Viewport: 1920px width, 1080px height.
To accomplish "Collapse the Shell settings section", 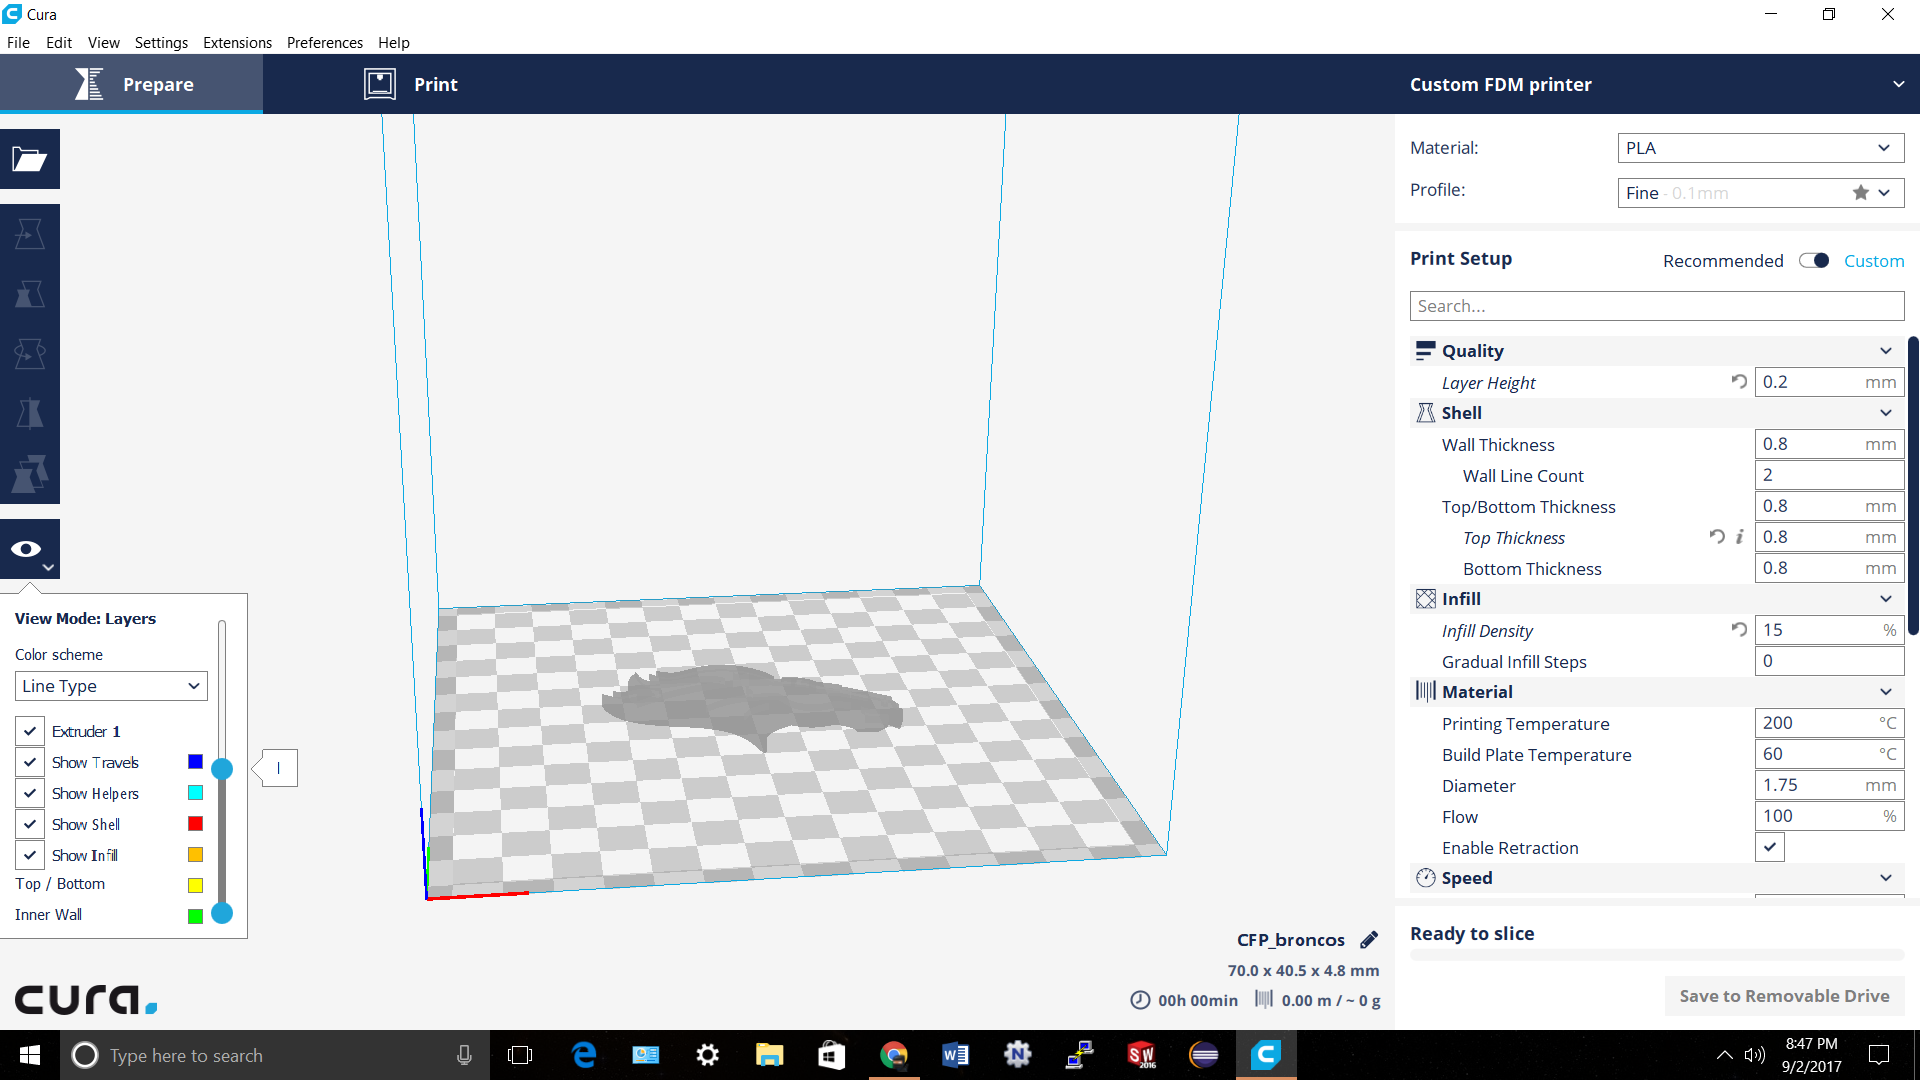I will coord(1885,413).
